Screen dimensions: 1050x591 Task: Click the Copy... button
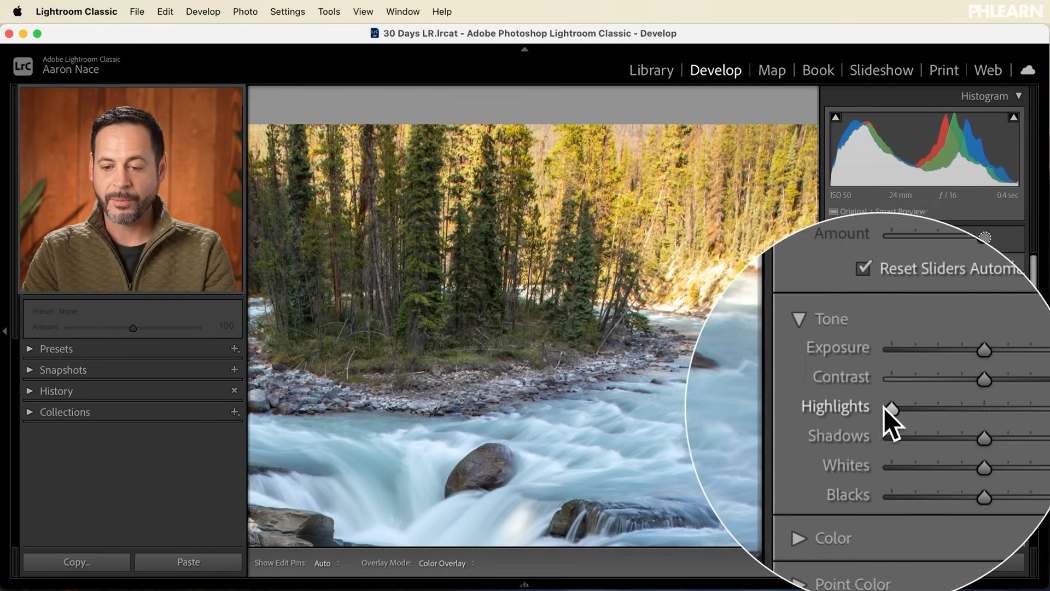point(76,562)
